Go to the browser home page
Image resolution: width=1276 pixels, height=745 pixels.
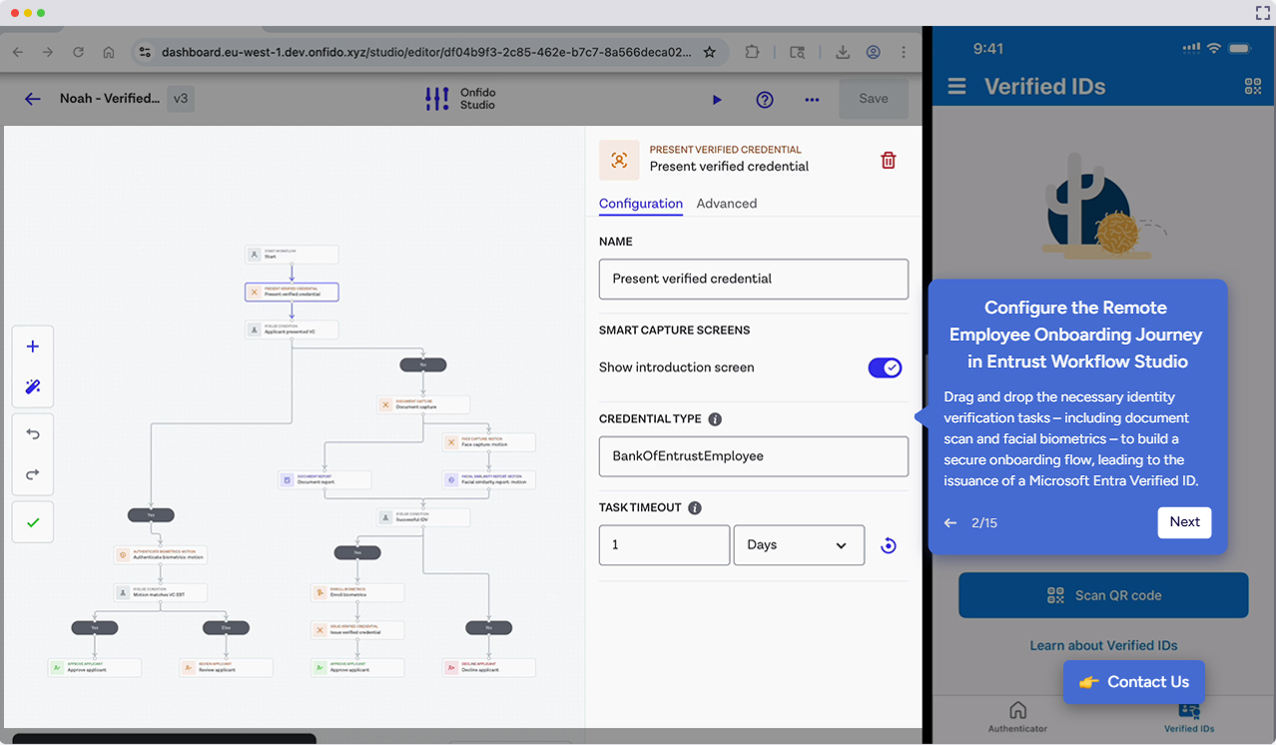coord(109,52)
